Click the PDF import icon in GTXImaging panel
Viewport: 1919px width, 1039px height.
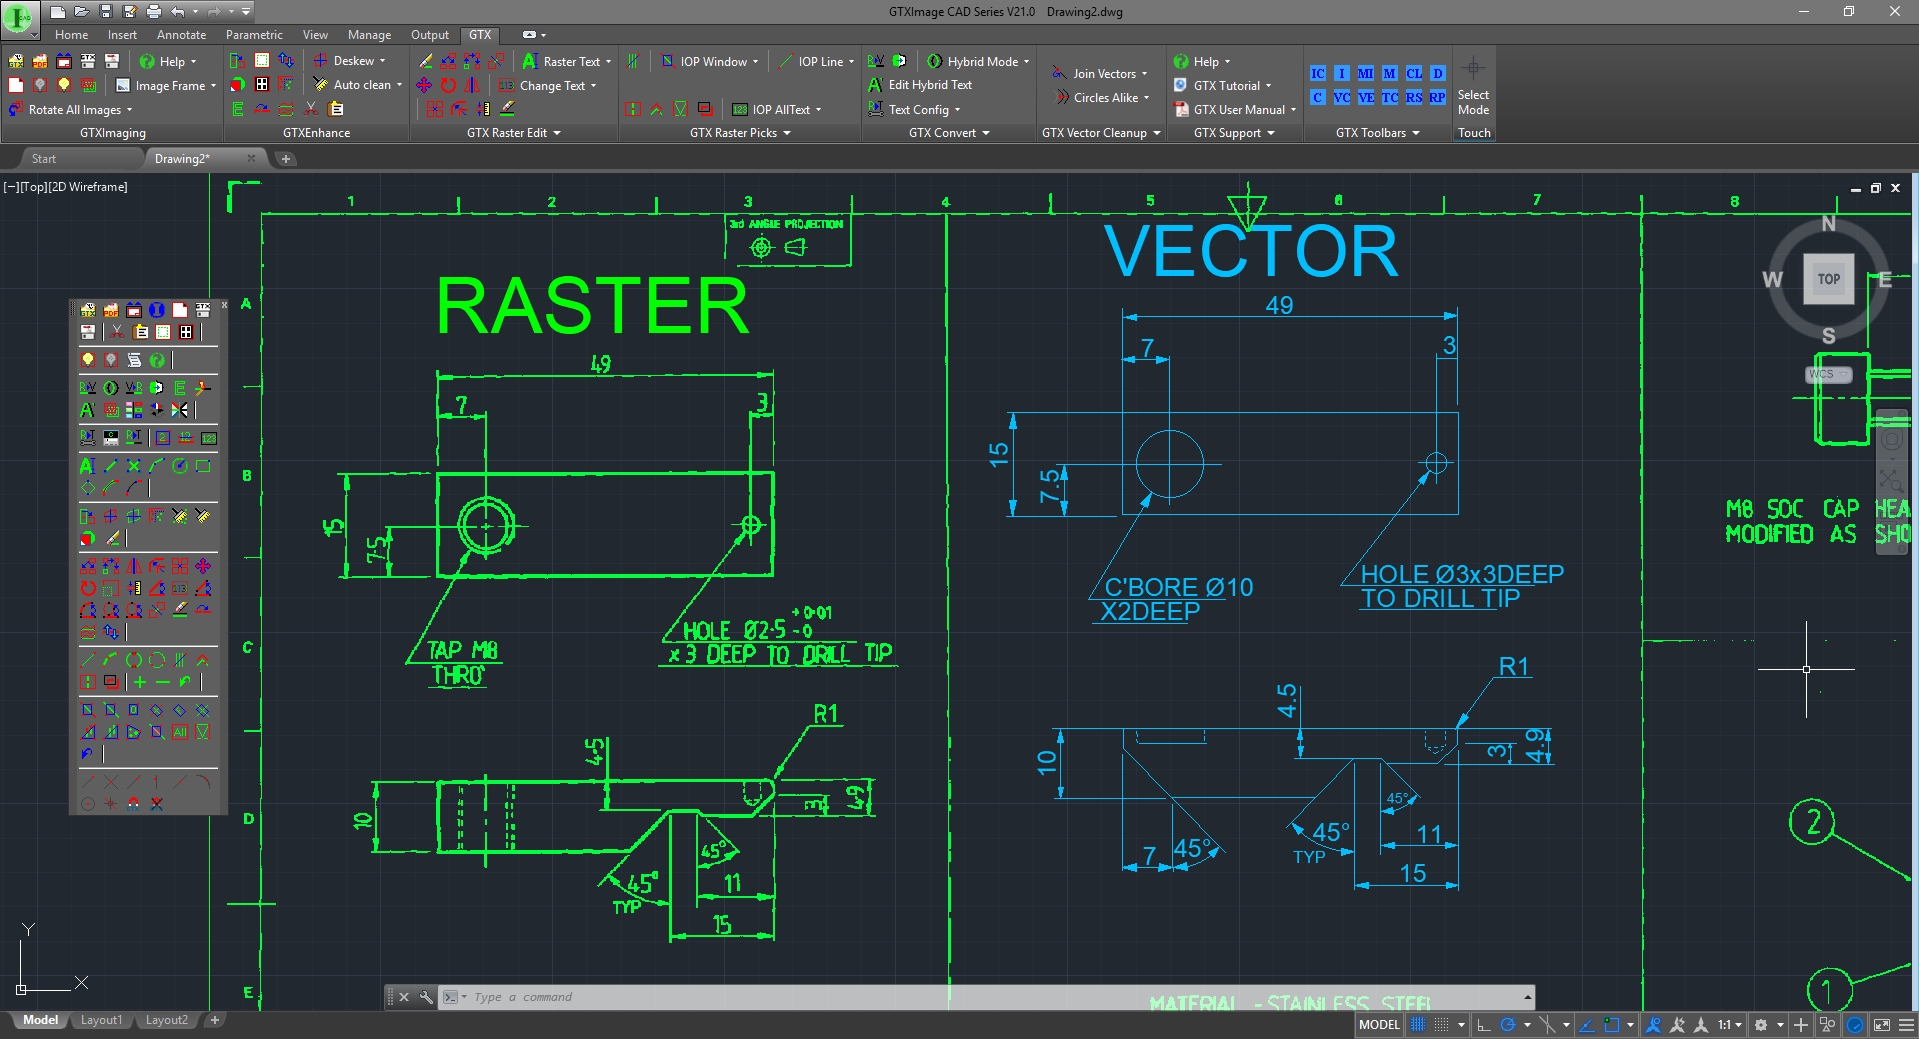pos(40,61)
